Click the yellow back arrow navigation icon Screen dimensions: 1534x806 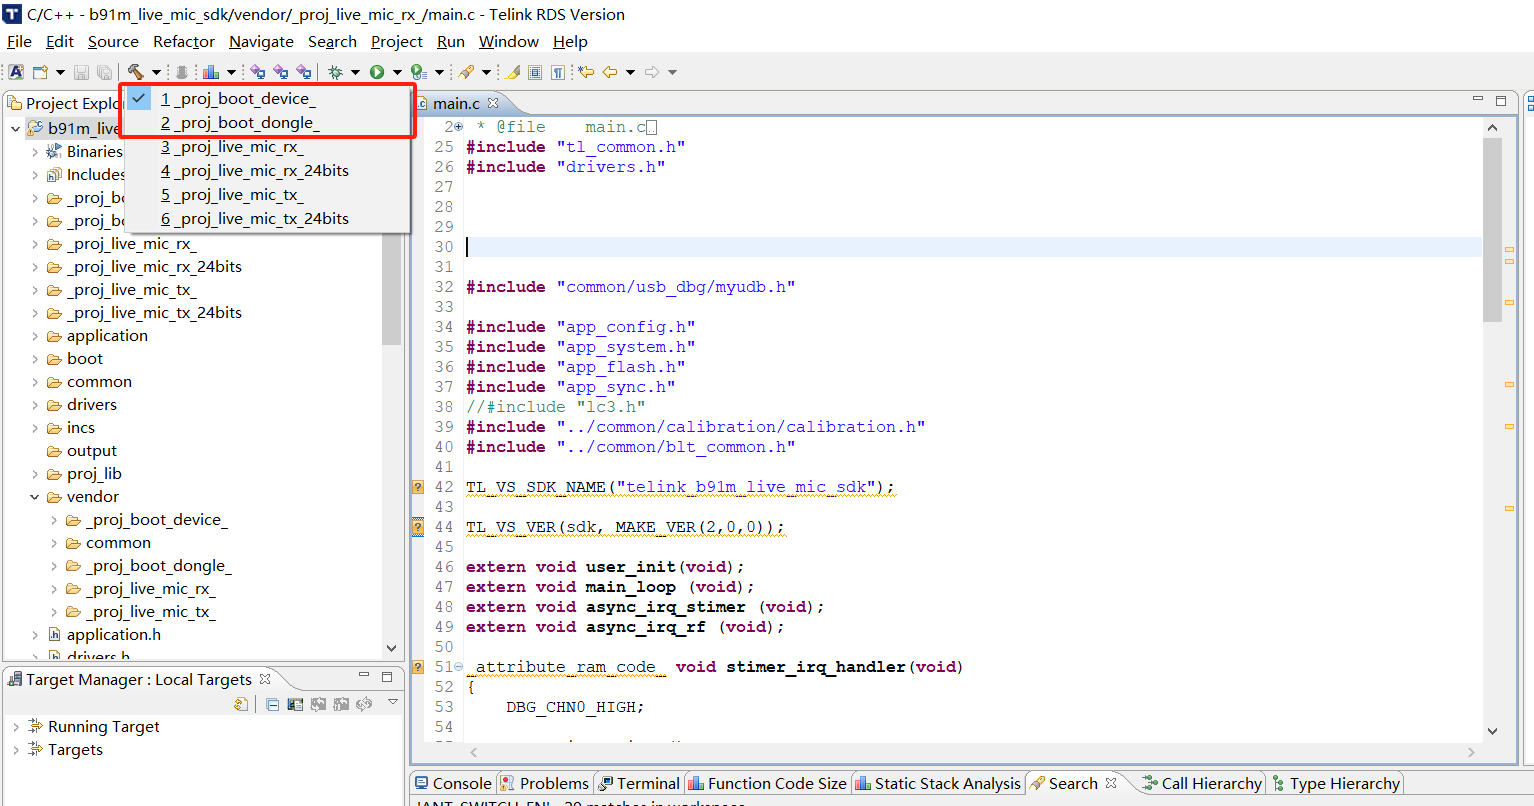[610, 72]
